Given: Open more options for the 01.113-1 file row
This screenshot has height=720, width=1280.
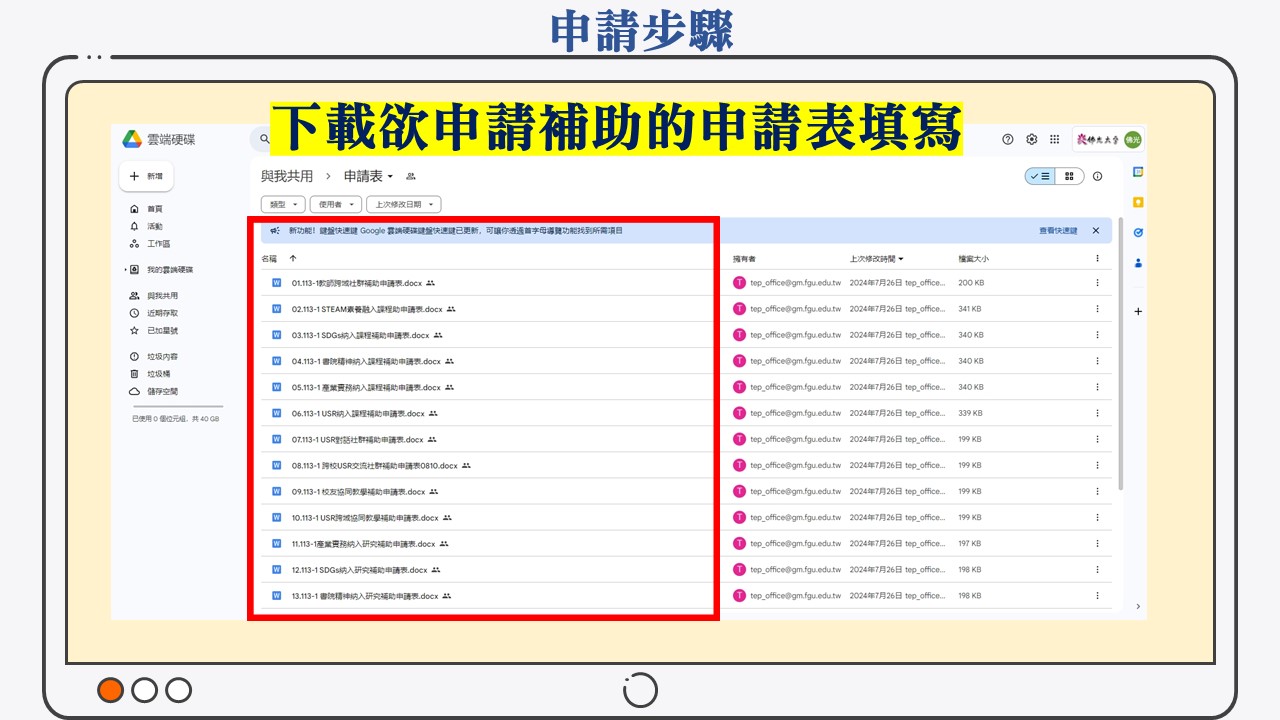Looking at the screenshot, I should tap(1097, 283).
